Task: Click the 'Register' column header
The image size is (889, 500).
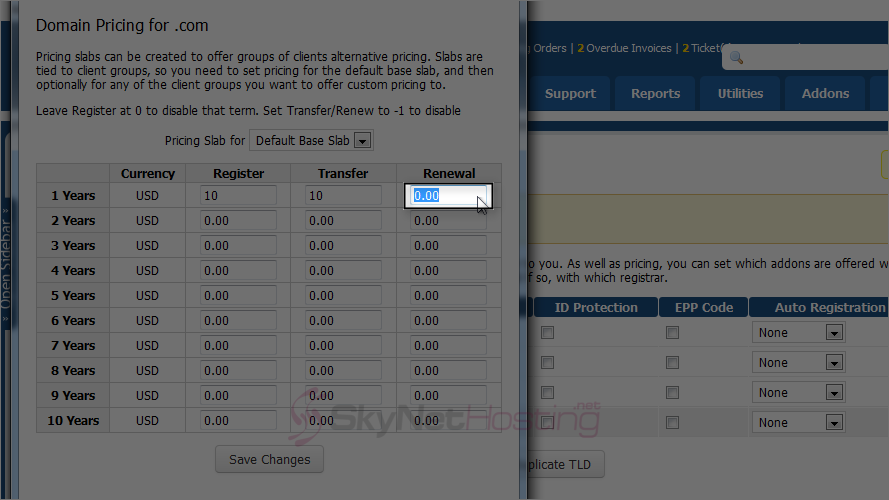Action: [238, 173]
